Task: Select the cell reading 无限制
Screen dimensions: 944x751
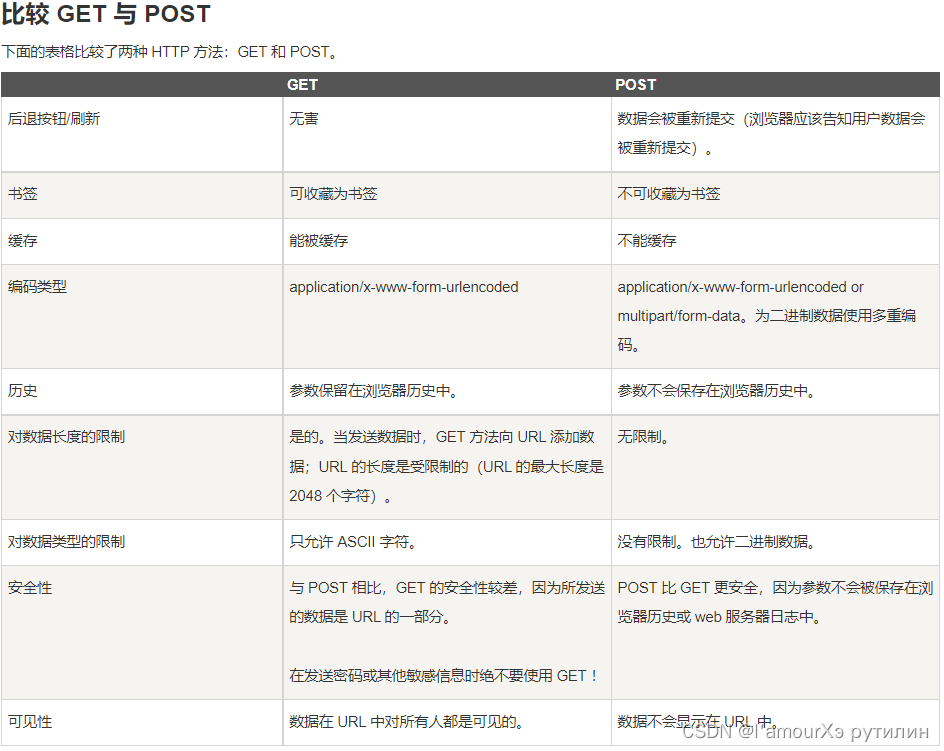Action: click(646, 437)
